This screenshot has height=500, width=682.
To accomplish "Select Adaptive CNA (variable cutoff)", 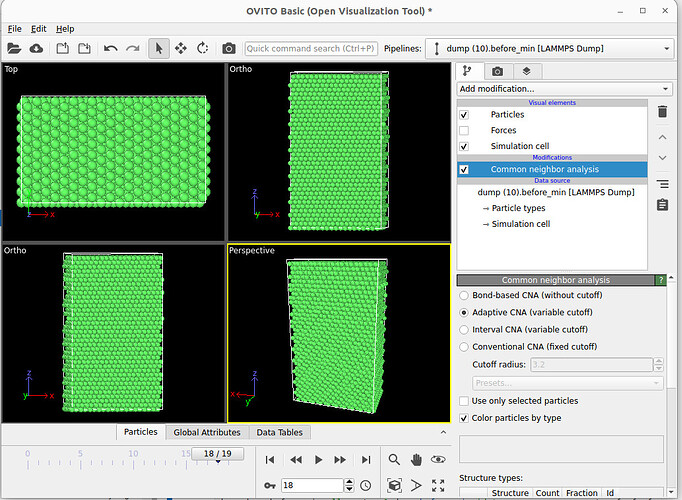I will click(x=464, y=312).
